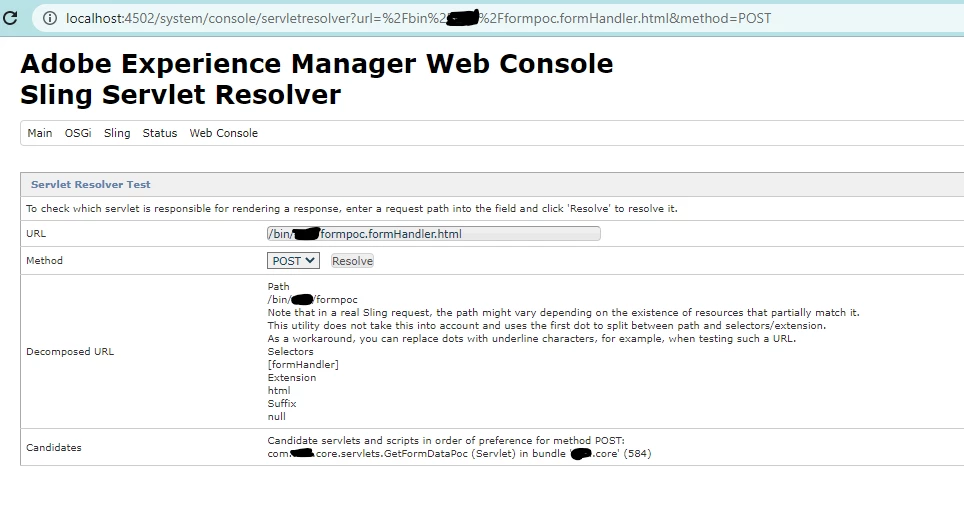Viewport: 964px width, 506px height.
Task: Select the 'Selectors' heading text
Action: 290,352
